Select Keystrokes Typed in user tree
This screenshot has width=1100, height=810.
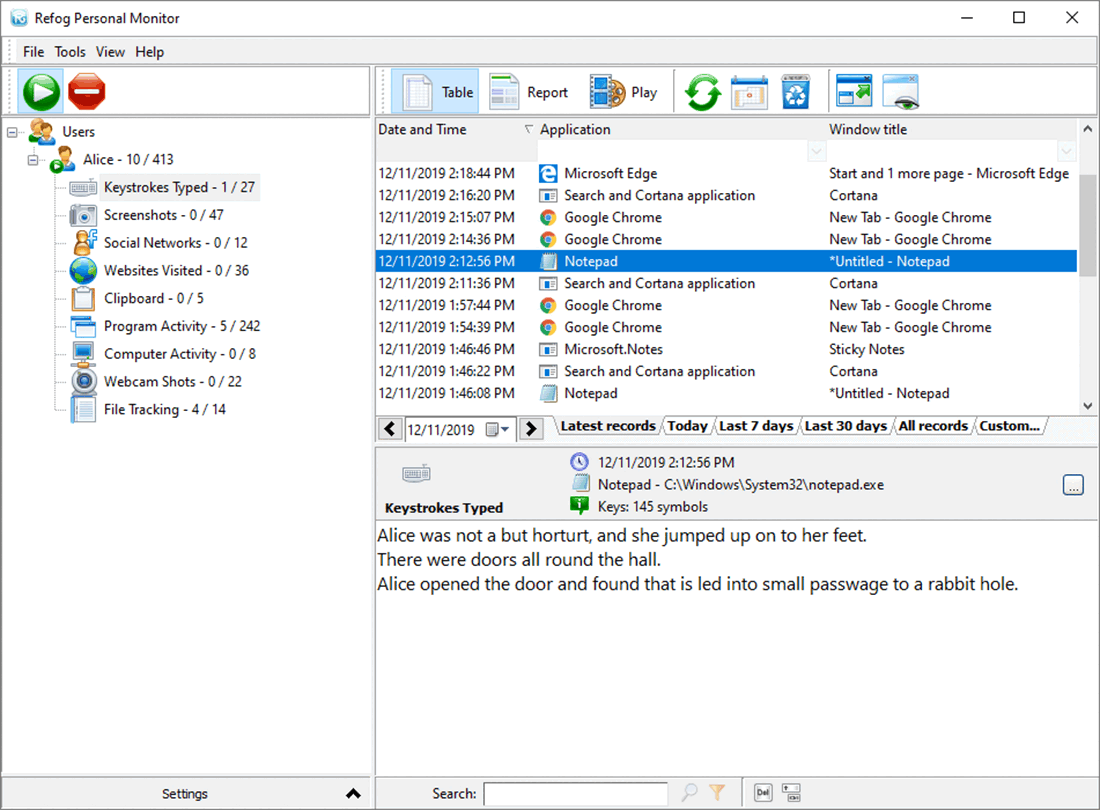pyautogui.click(x=179, y=187)
